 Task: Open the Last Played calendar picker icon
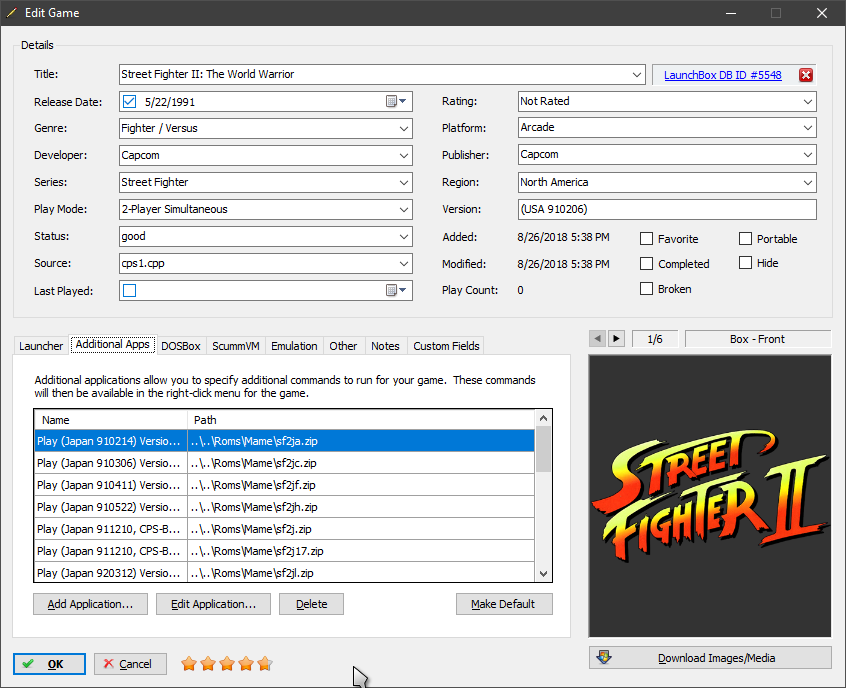[x=396, y=290]
